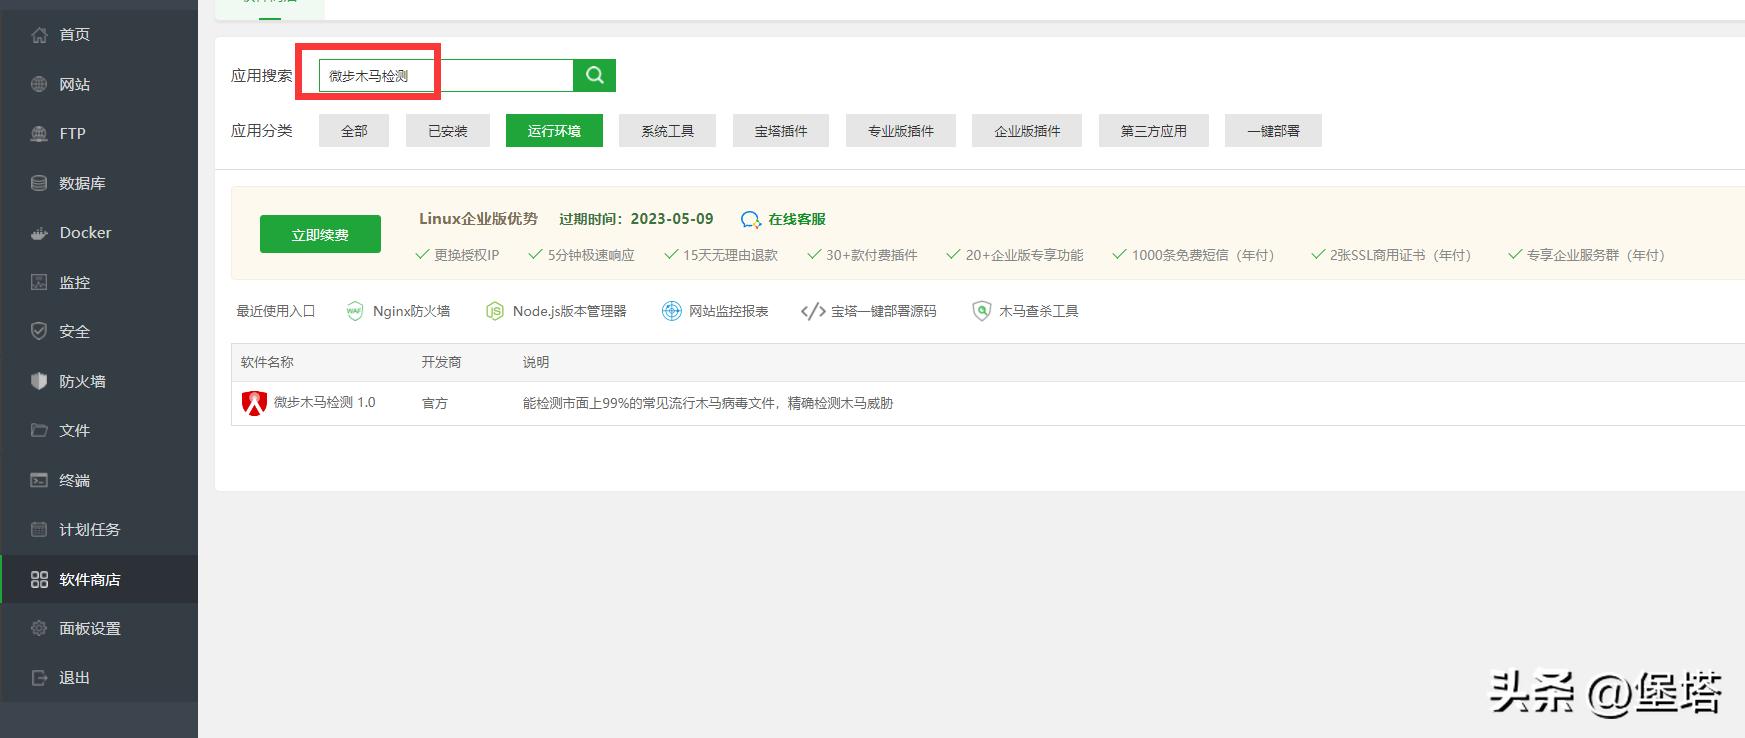Select the 宝塔插件 category tab
The image size is (1745, 738).
click(x=780, y=131)
